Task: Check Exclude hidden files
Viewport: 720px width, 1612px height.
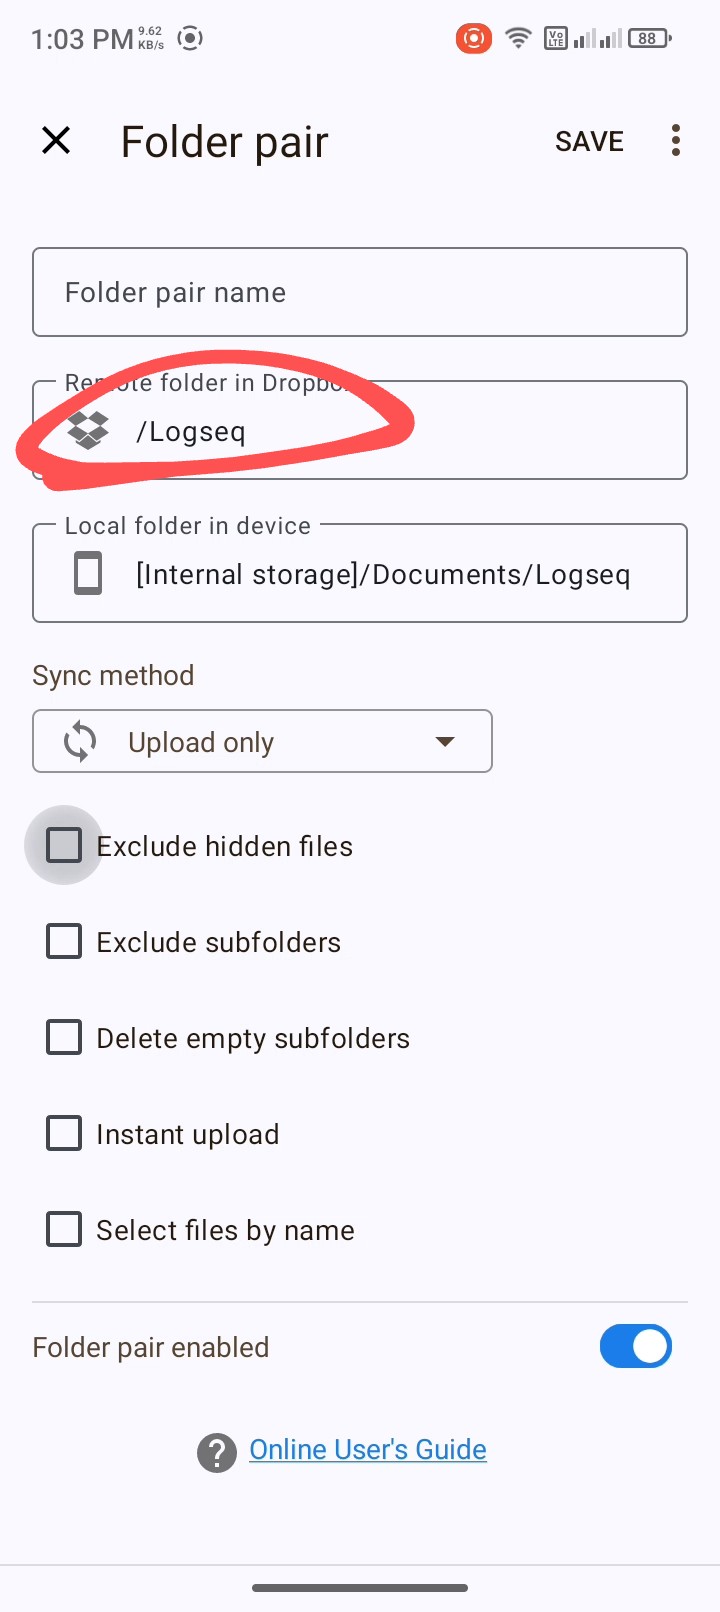Action: (x=64, y=846)
